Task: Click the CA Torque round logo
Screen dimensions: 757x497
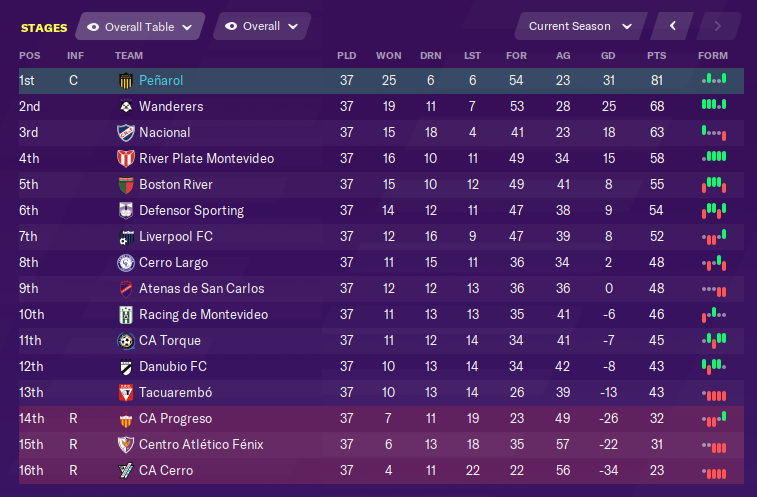Action: [126, 341]
